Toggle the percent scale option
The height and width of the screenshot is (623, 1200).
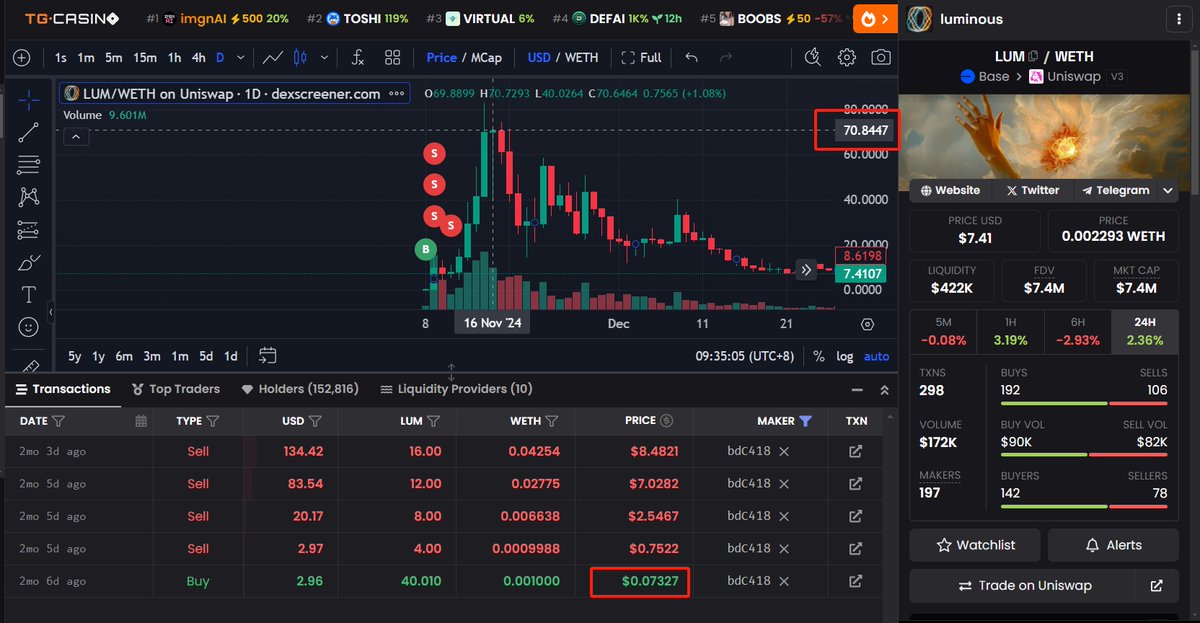tap(819, 356)
